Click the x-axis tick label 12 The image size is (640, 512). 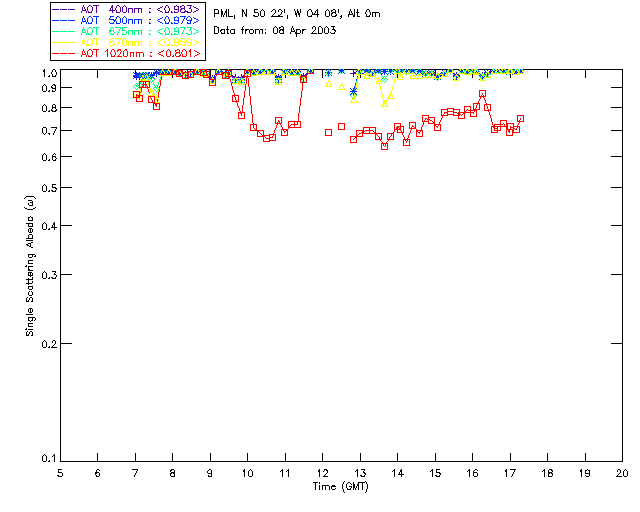tap(322, 473)
